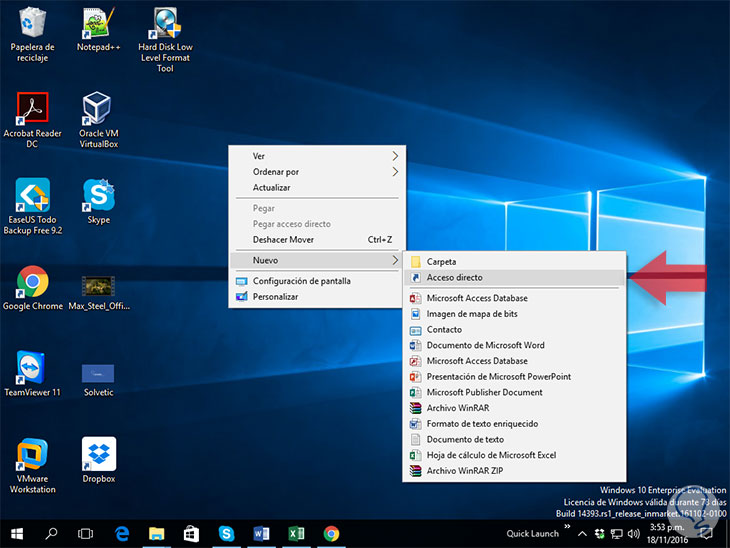Select the EaseUS Todo Backup icon
The height and width of the screenshot is (548, 730).
point(32,194)
